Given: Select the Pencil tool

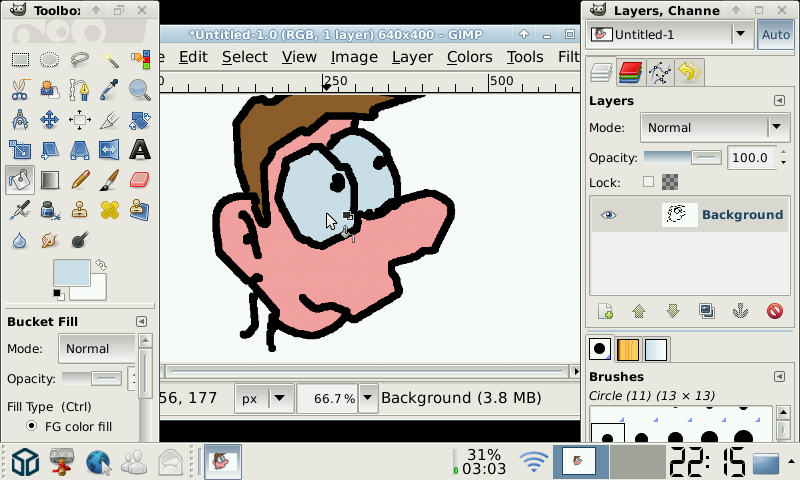Looking at the screenshot, I should pyautogui.click(x=80, y=180).
